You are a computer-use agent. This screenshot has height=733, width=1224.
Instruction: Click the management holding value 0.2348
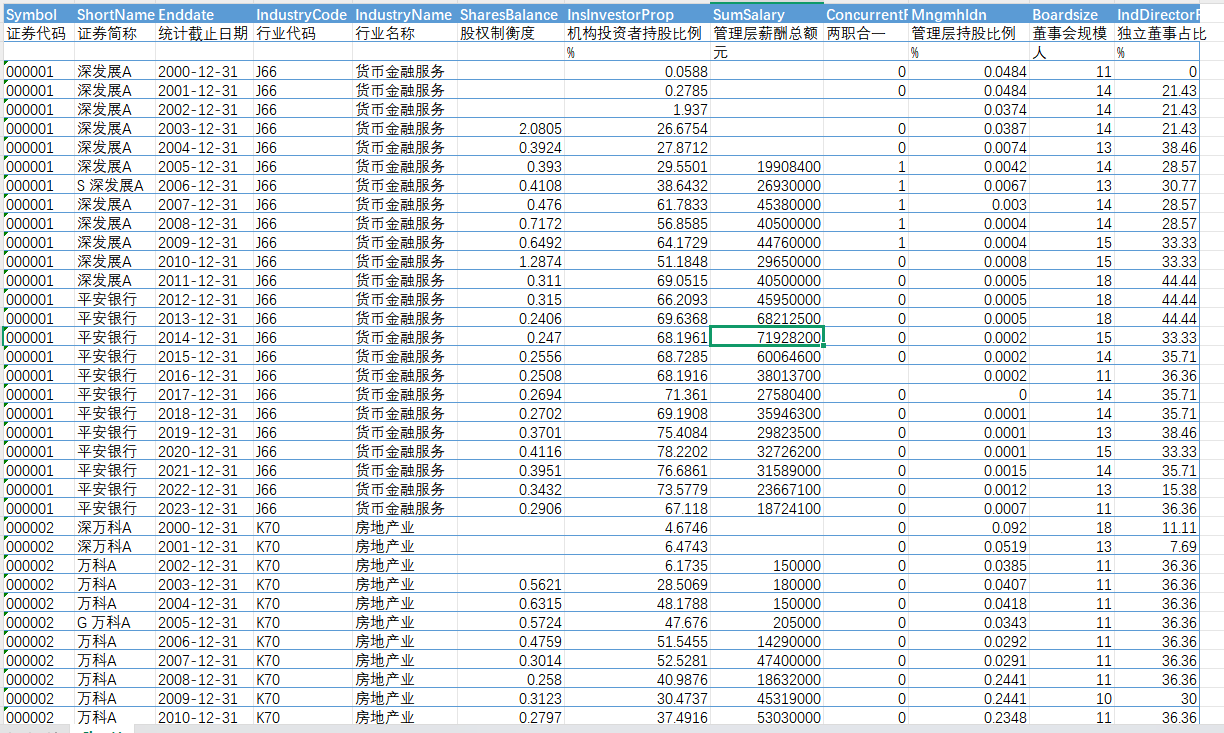[x=969, y=717]
